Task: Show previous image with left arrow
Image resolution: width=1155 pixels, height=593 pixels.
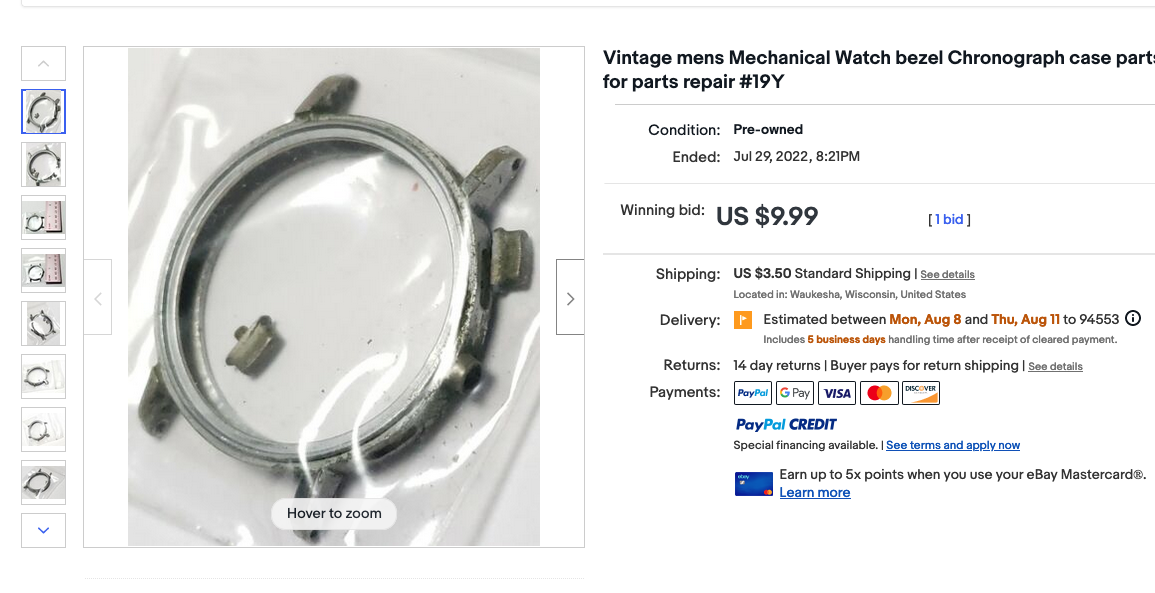Action: point(98,298)
